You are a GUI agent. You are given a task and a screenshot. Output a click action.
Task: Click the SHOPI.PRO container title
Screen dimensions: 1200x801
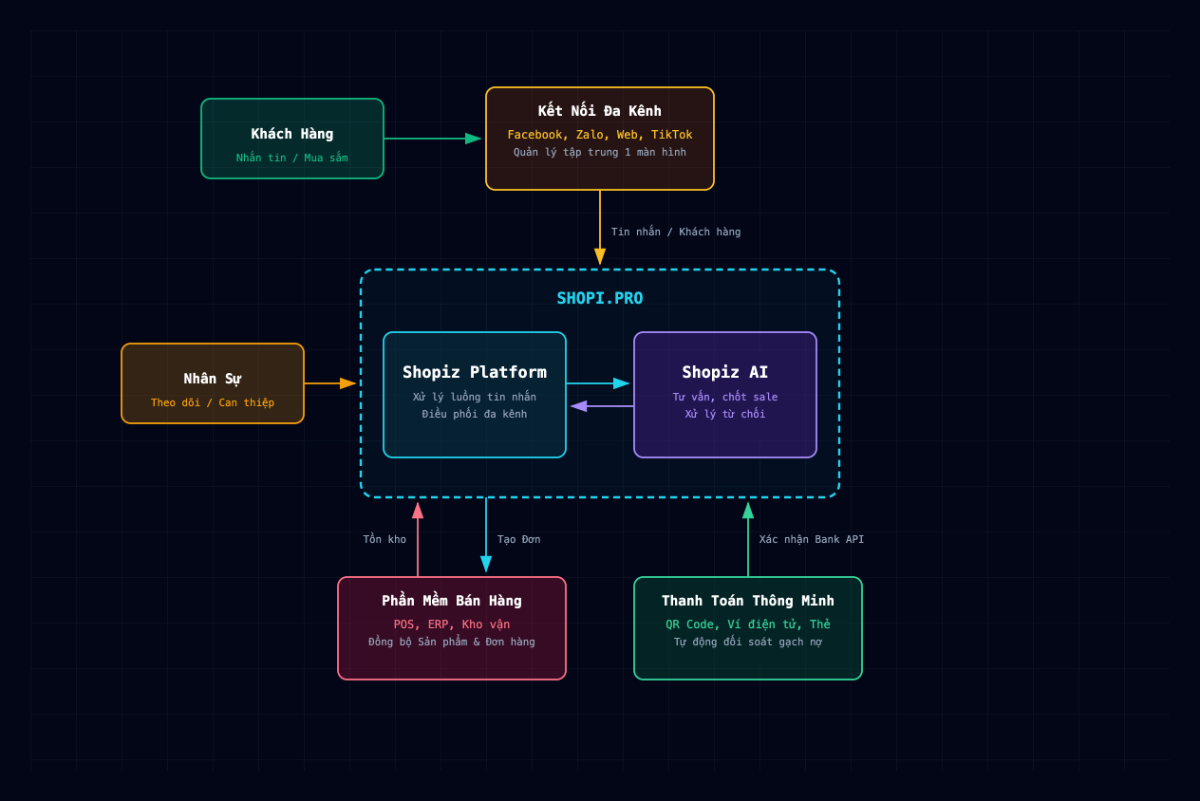pos(600,298)
